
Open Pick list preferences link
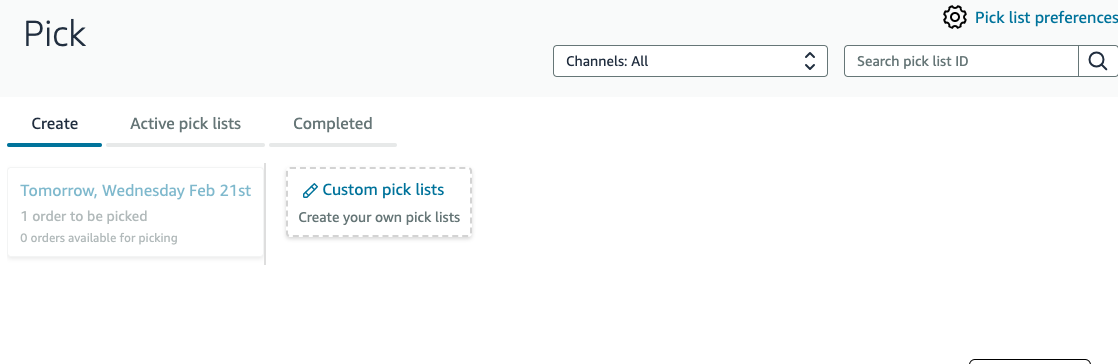(x=1046, y=18)
